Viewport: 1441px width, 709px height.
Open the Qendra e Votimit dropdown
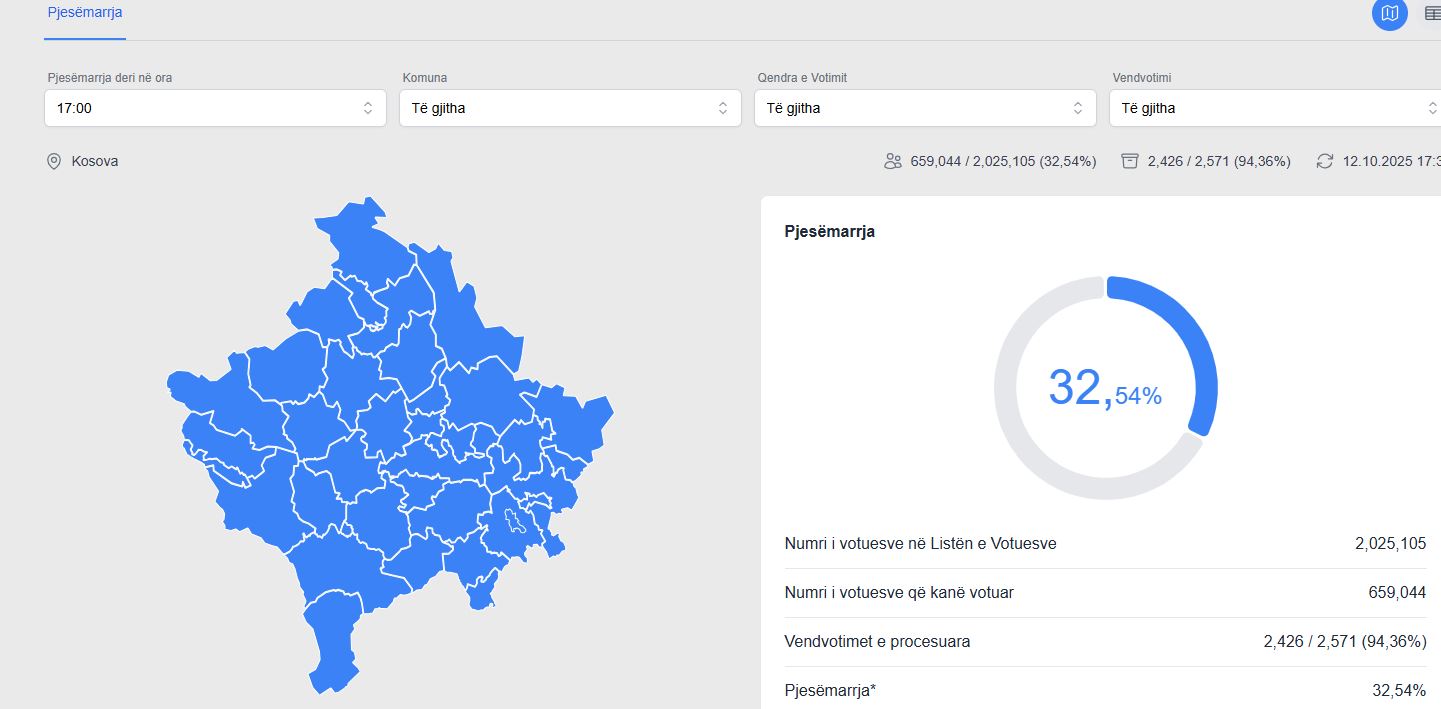pyautogui.click(x=925, y=108)
